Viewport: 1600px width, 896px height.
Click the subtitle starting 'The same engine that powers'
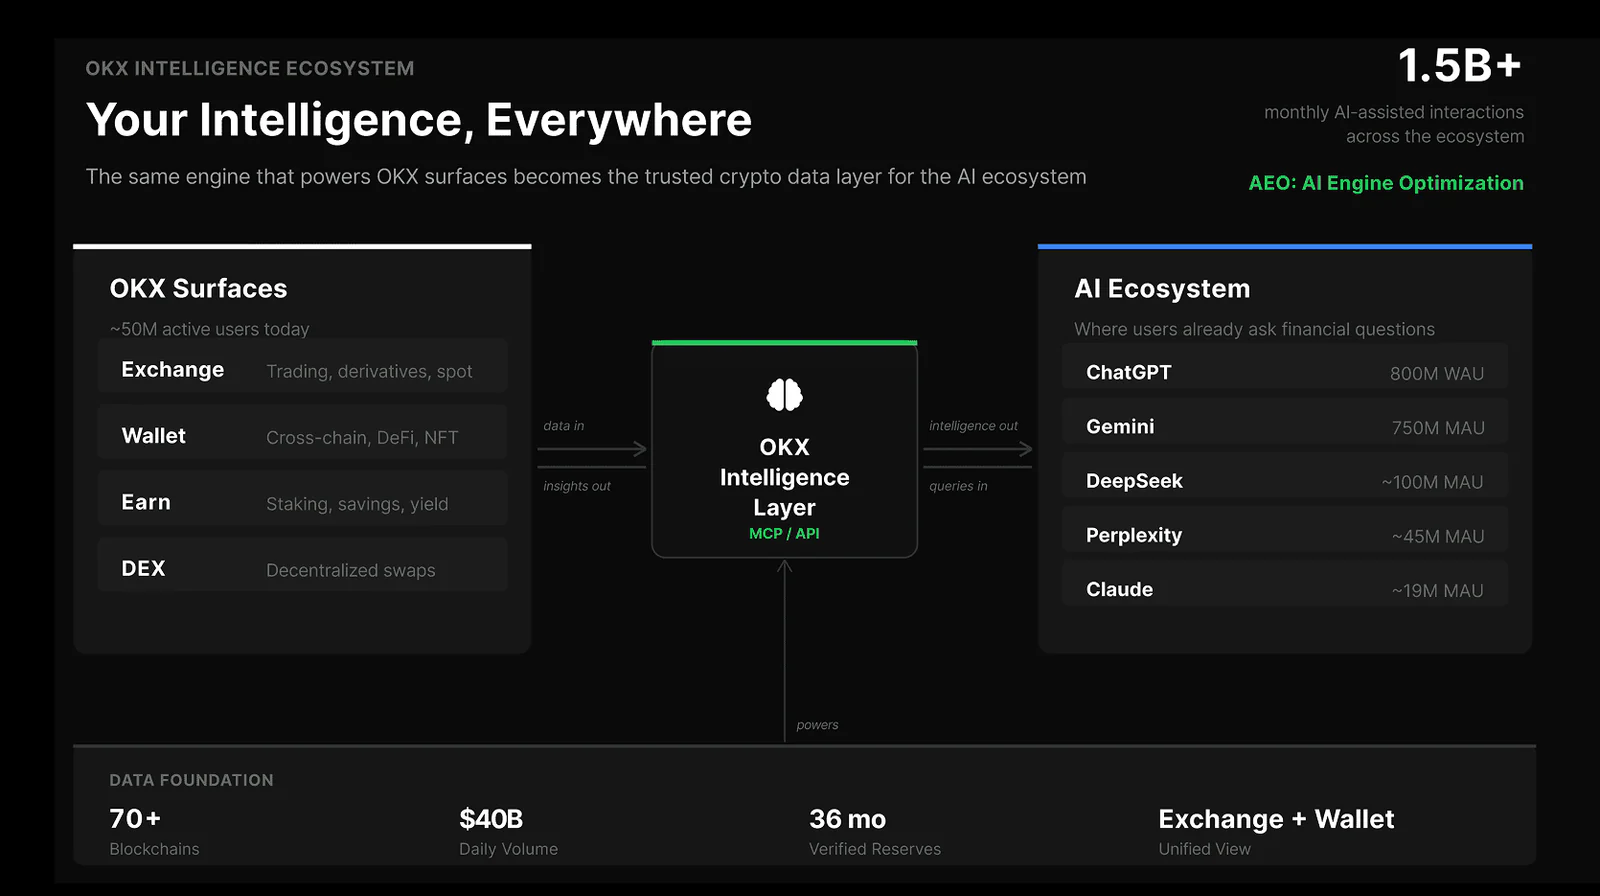coord(586,177)
